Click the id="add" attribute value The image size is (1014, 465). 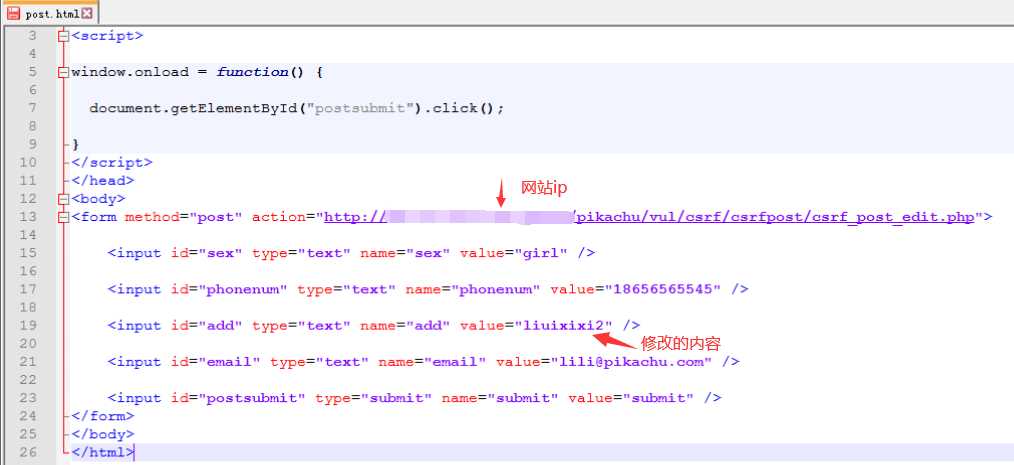tap(221, 325)
